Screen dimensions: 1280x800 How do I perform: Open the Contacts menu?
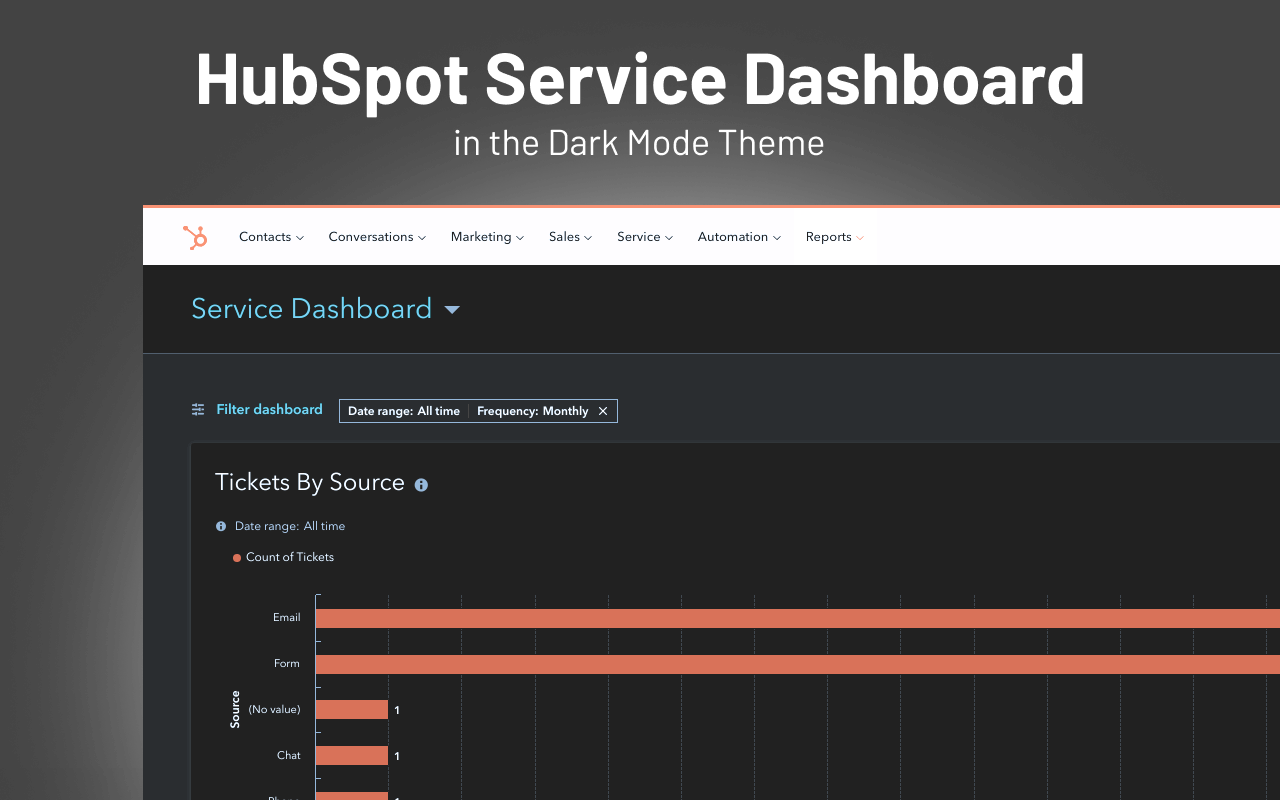(265, 236)
